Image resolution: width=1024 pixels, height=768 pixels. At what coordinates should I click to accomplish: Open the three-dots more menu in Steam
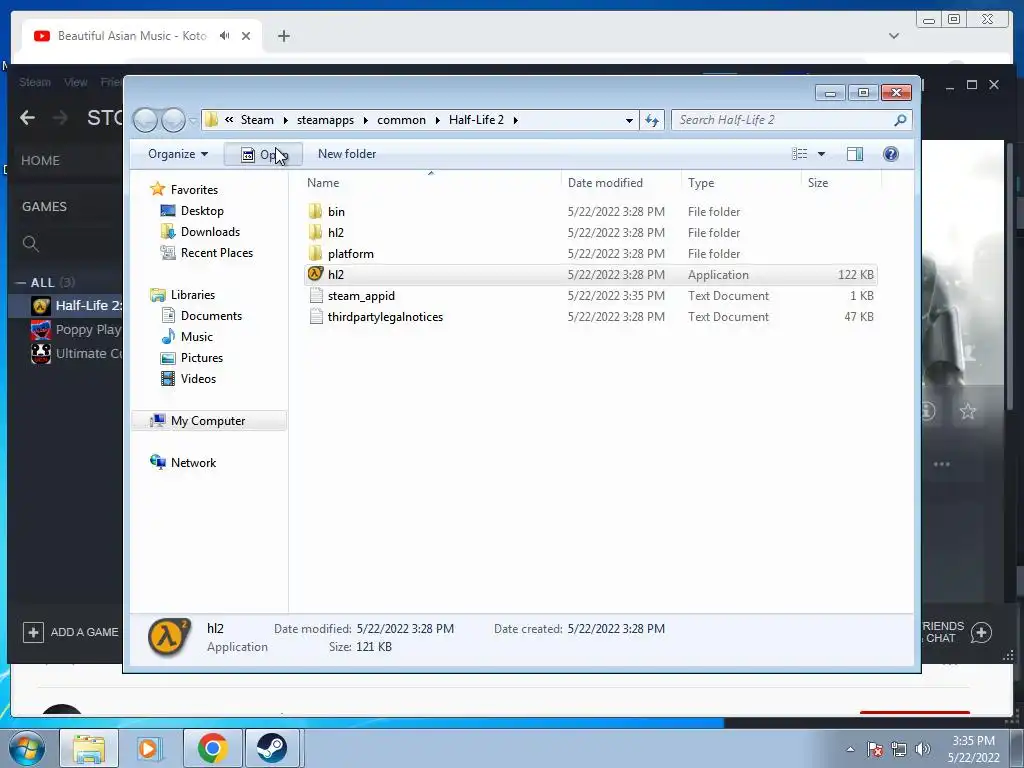(x=942, y=464)
